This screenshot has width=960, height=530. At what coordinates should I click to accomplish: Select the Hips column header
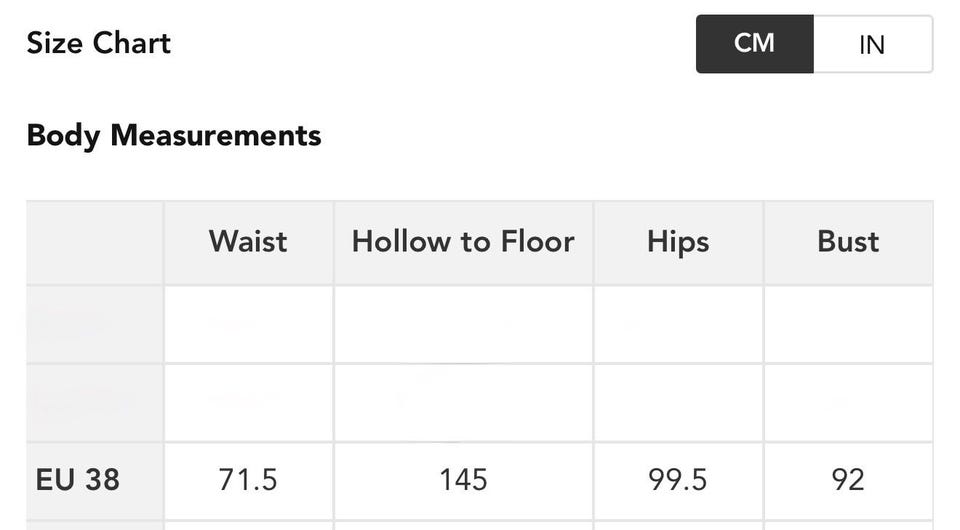[678, 242]
